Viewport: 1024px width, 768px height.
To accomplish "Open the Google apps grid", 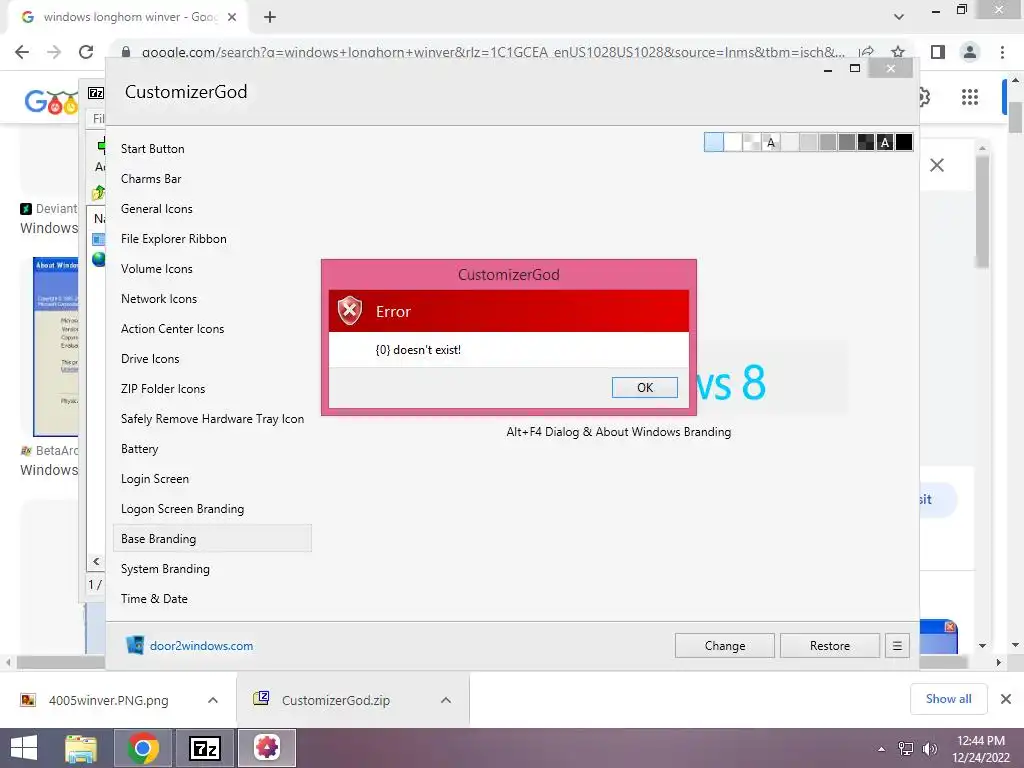I will [x=970, y=97].
